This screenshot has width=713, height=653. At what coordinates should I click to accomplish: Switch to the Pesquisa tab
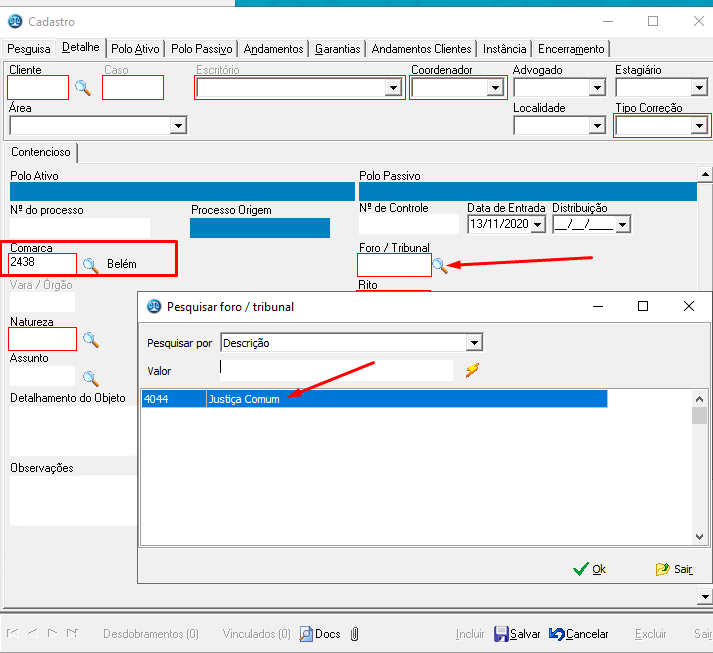(x=29, y=49)
